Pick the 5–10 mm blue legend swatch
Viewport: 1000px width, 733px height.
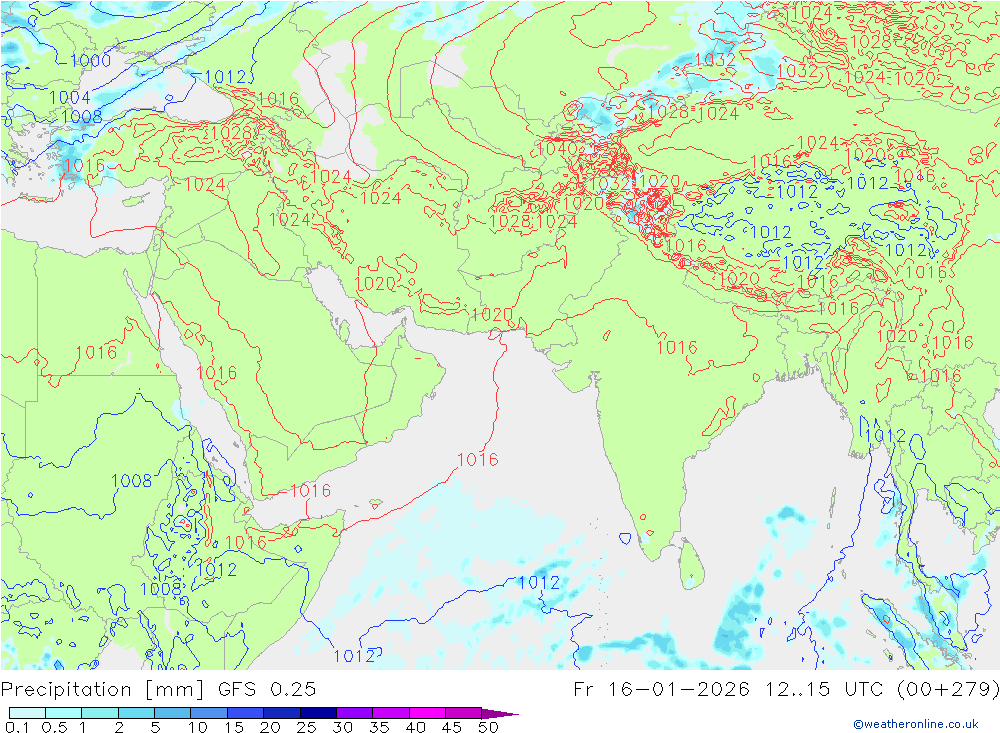coord(172,713)
